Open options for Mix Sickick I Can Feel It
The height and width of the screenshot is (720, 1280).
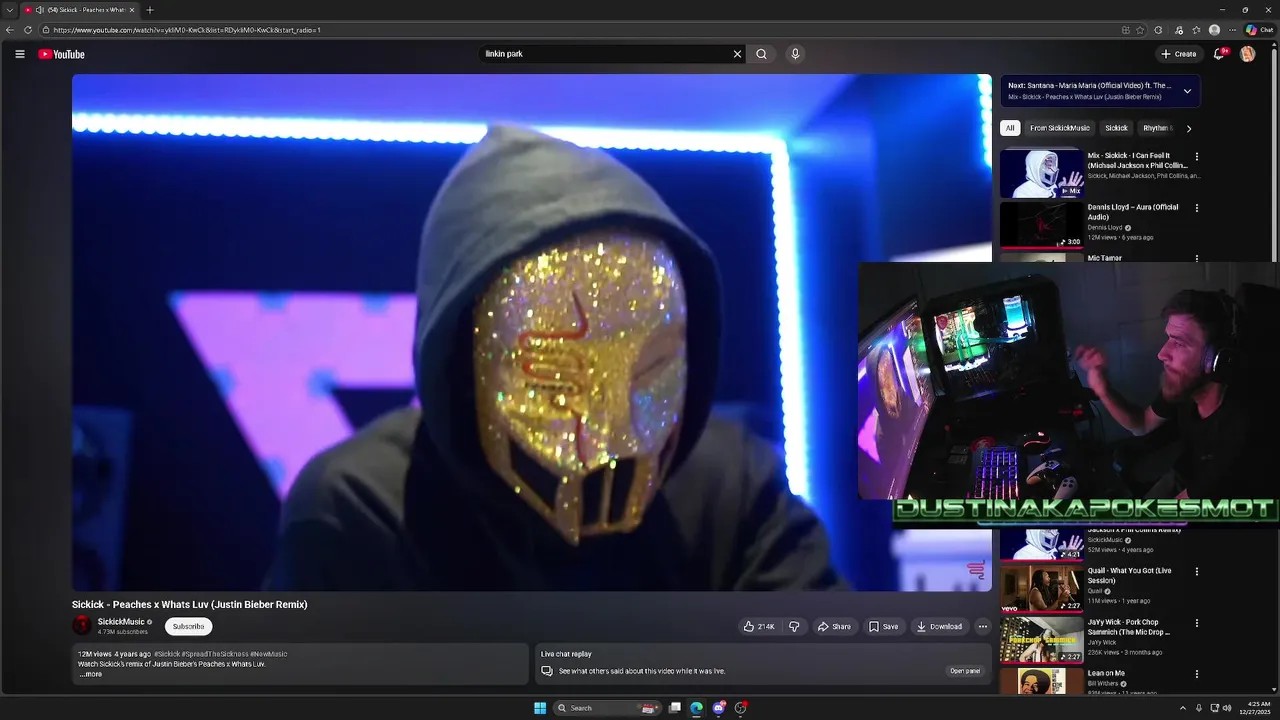point(1196,156)
